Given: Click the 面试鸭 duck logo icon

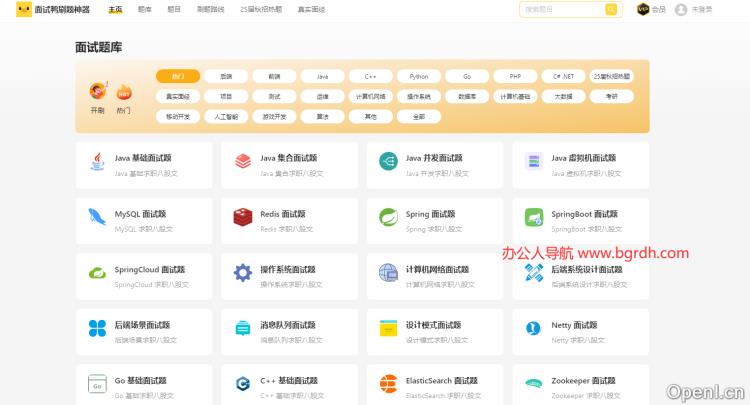Looking at the screenshot, I should (23, 9).
